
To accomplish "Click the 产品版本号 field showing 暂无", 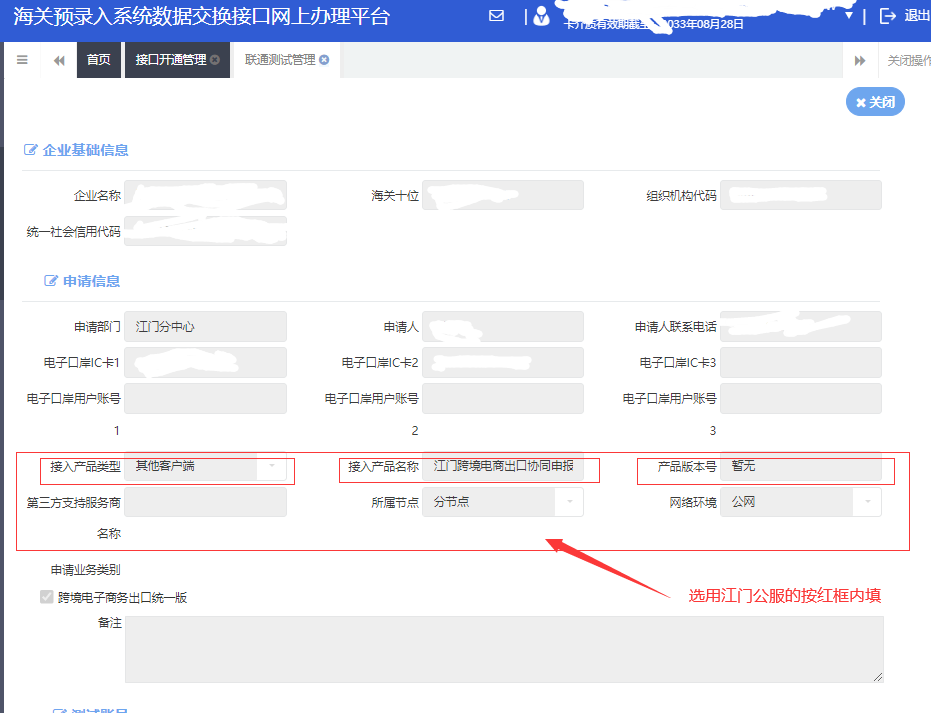I will click(x=801, y=466).
